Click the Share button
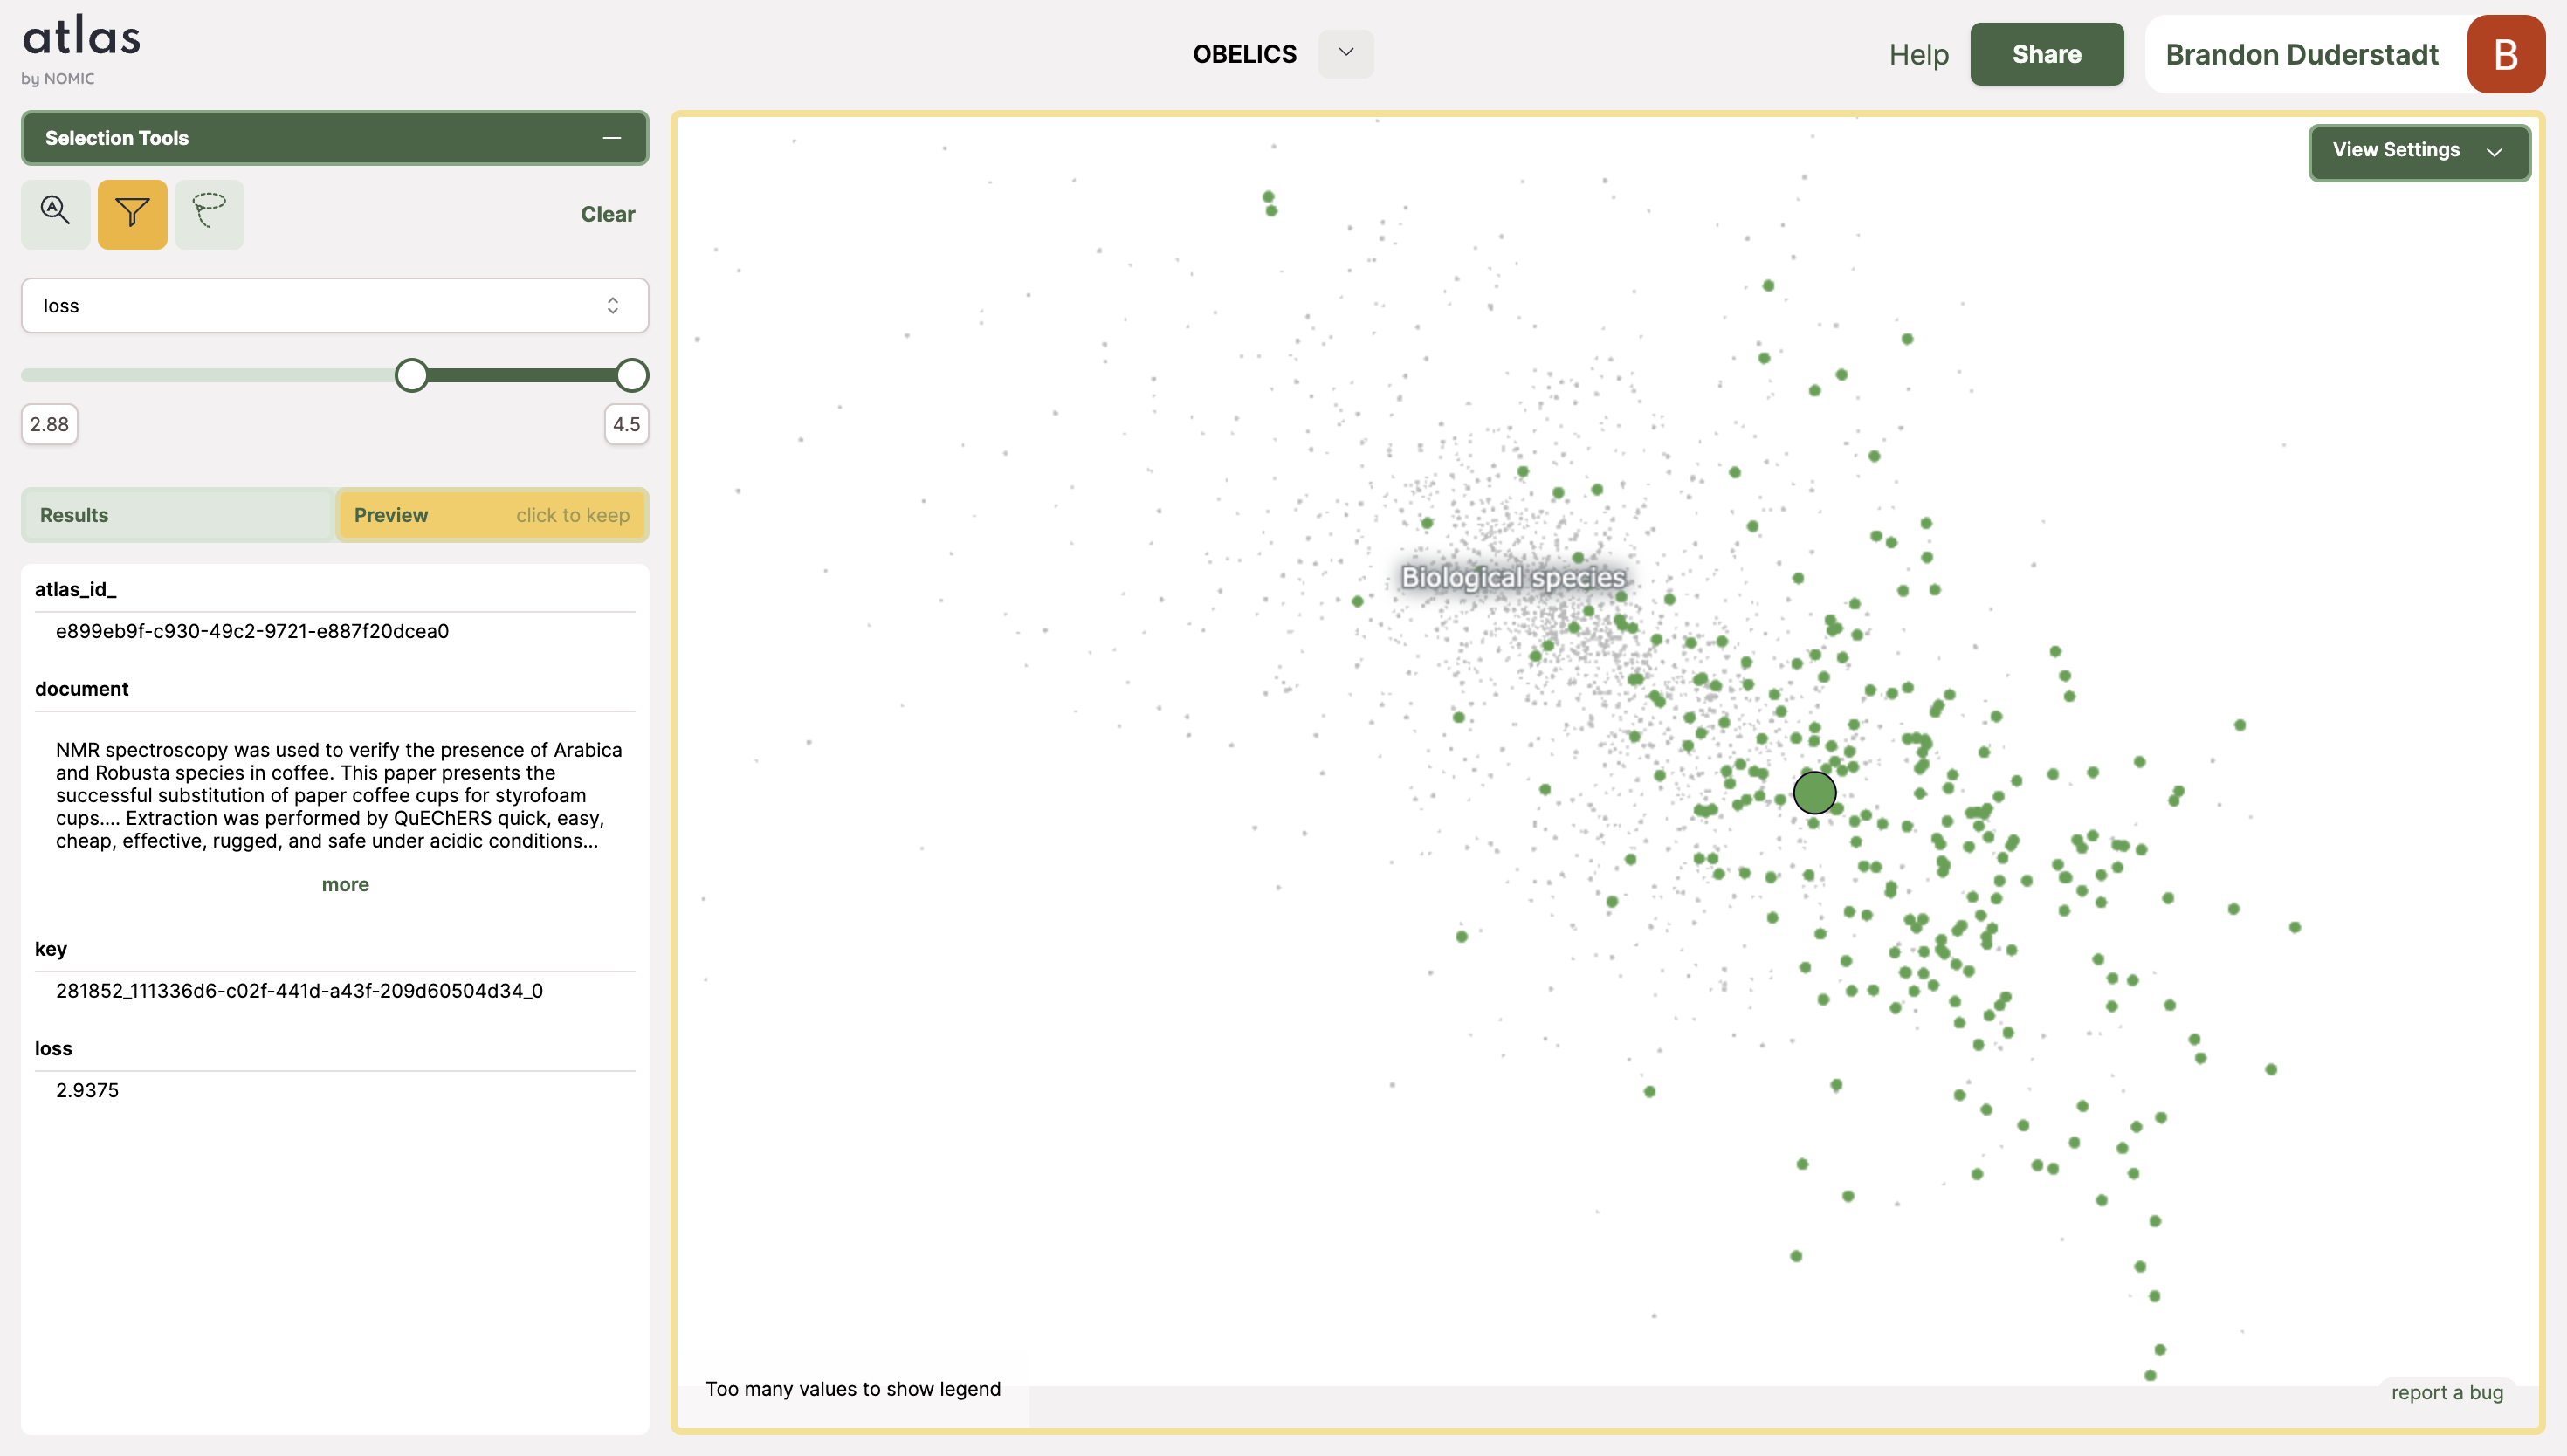2567x1456 pixels. 2046,54
